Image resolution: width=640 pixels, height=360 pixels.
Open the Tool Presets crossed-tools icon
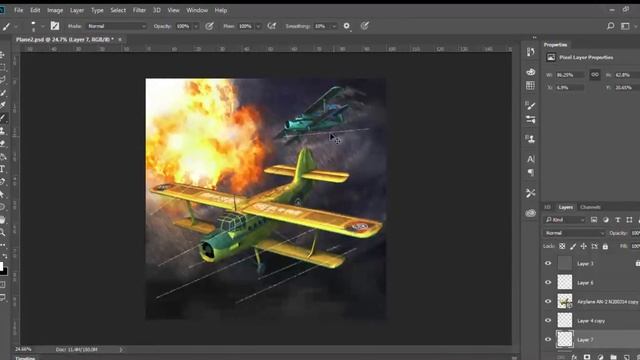[x=531, y=193]
